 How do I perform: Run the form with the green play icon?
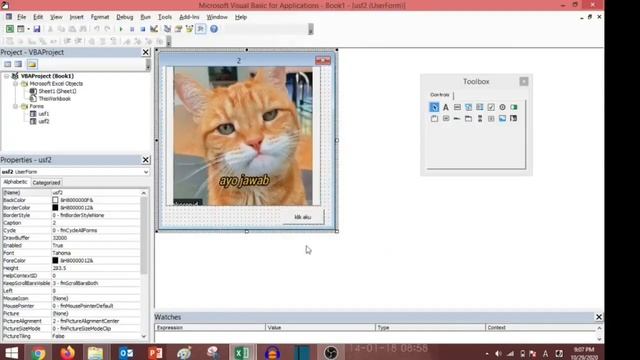coord(121,29)
